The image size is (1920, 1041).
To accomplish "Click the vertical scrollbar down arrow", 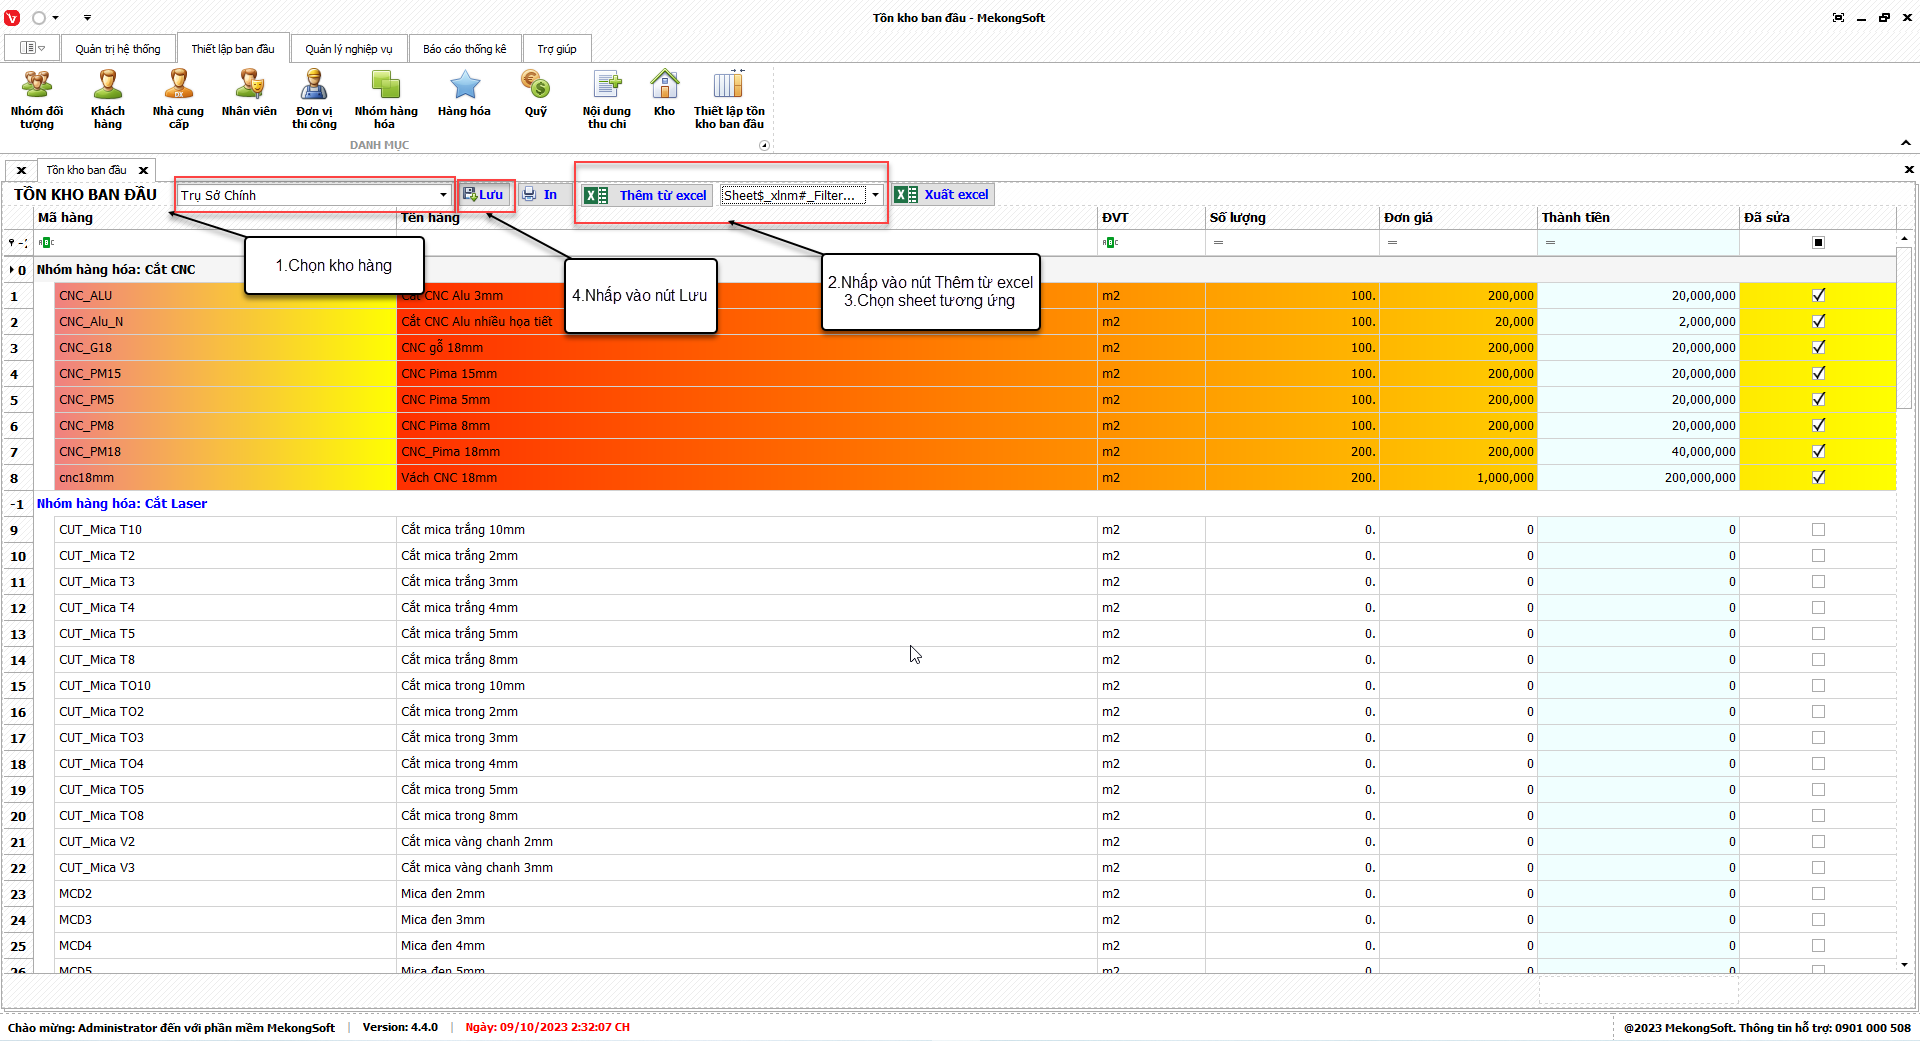I will pyautogui.click(x=1904, y=965).
